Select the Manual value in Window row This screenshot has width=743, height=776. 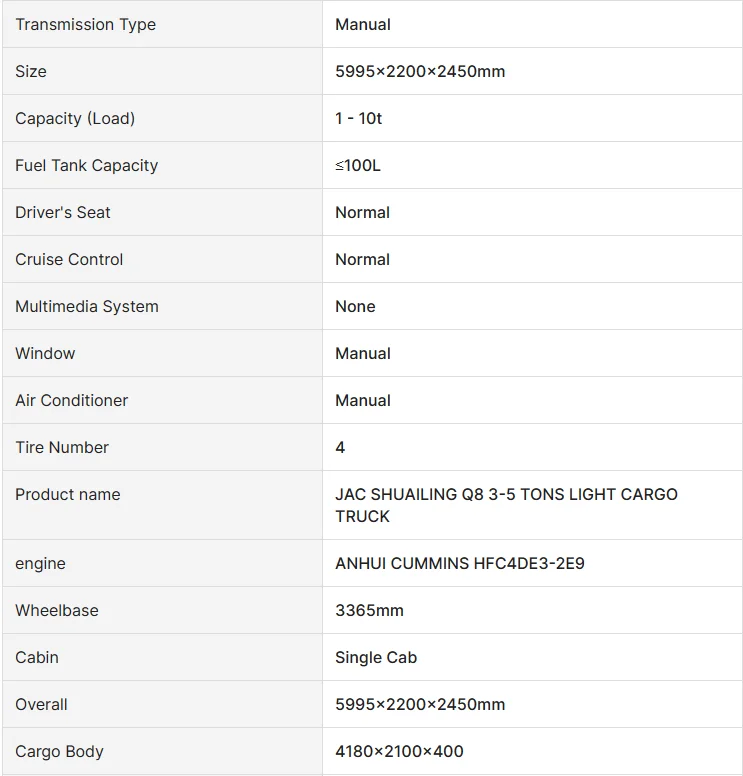pyautogui.click(x=363, y=353)
